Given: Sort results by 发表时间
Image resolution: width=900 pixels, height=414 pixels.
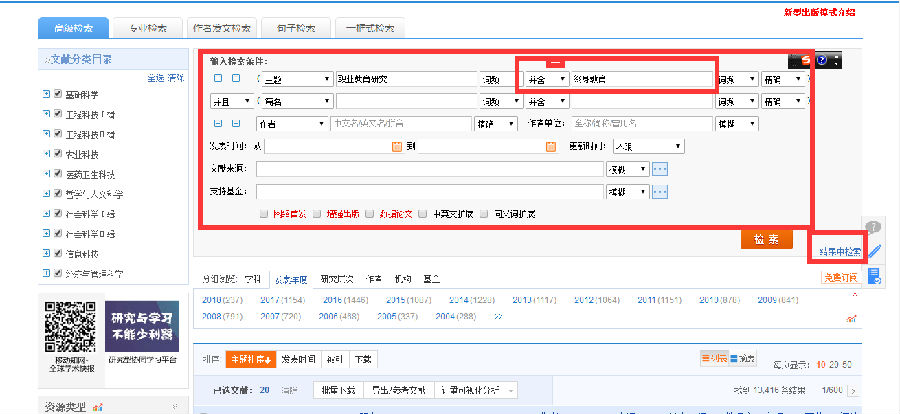Looking at the screenshot, I should 298,359.
